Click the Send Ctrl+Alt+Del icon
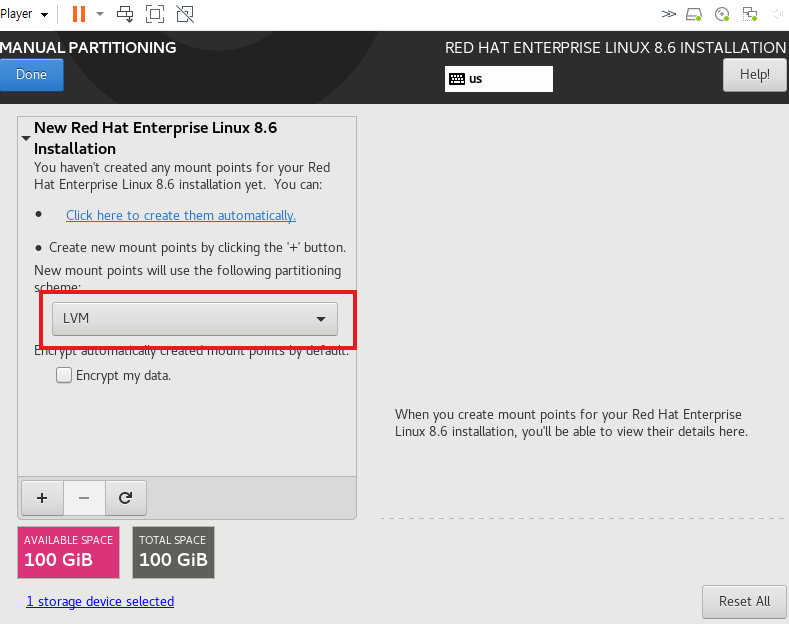This screenshot has height=624, width=789. click(125, 14)
